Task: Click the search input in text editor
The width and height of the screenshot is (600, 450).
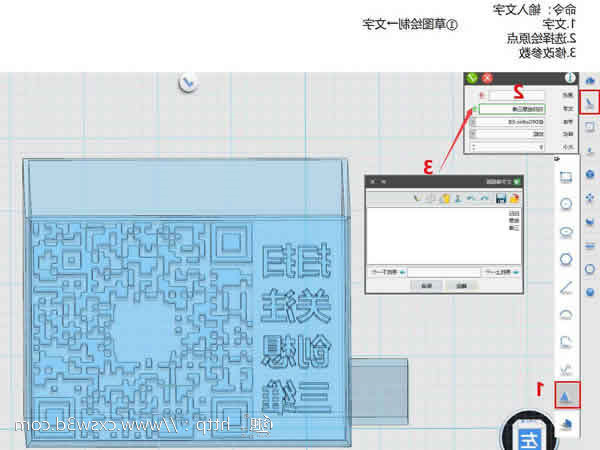Action: click(444, 272)
